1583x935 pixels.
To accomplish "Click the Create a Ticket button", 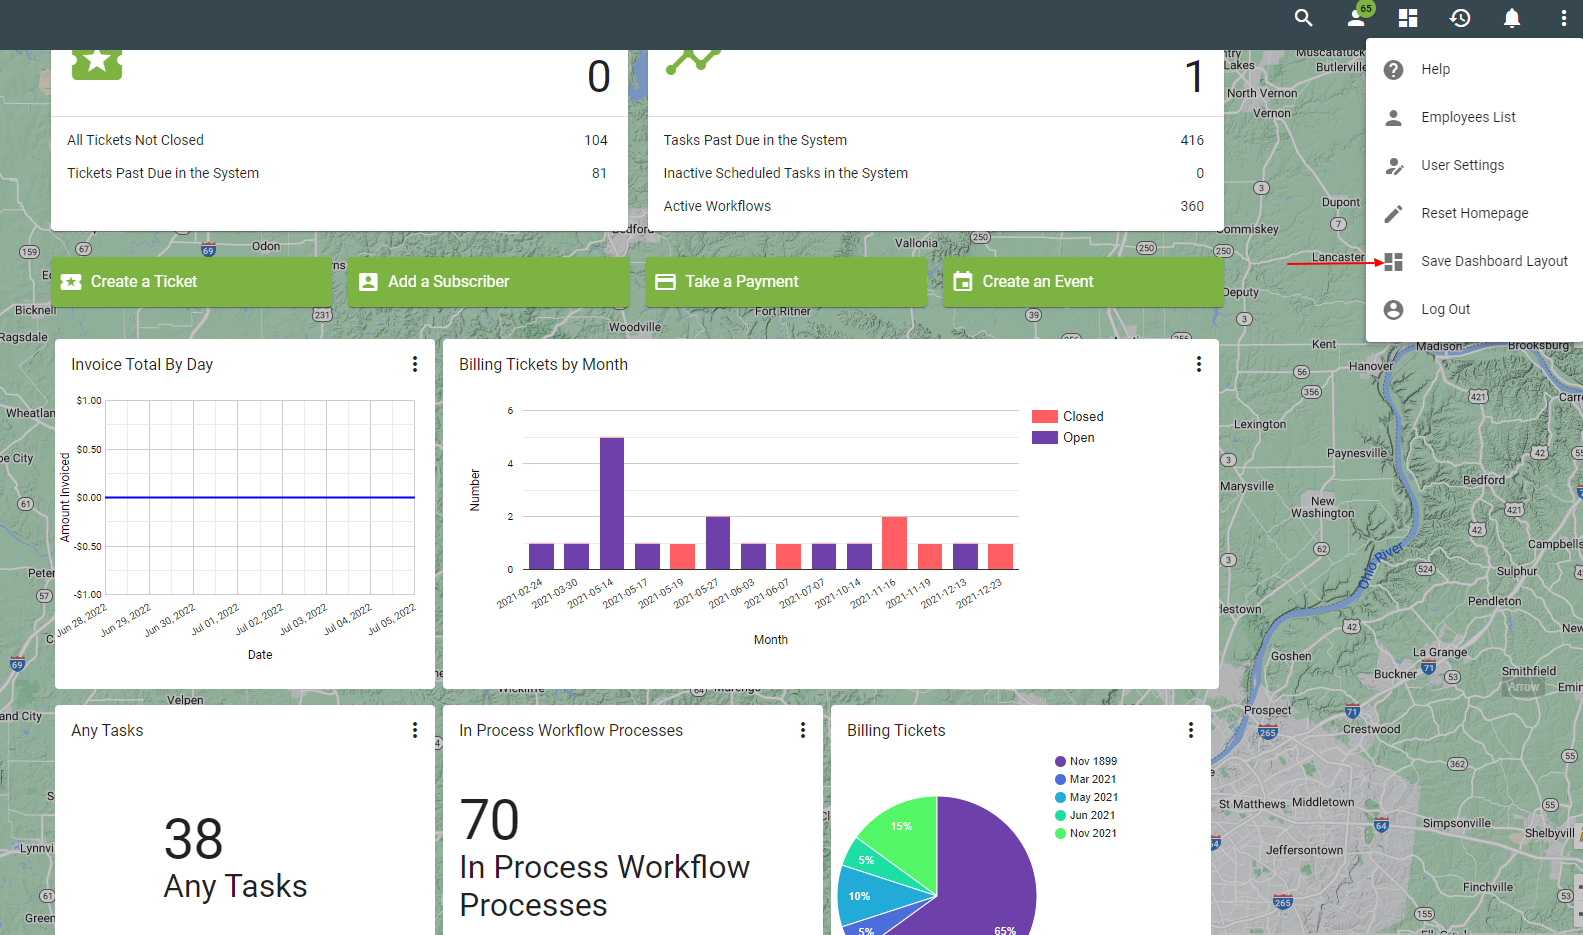I will (191, 282).
